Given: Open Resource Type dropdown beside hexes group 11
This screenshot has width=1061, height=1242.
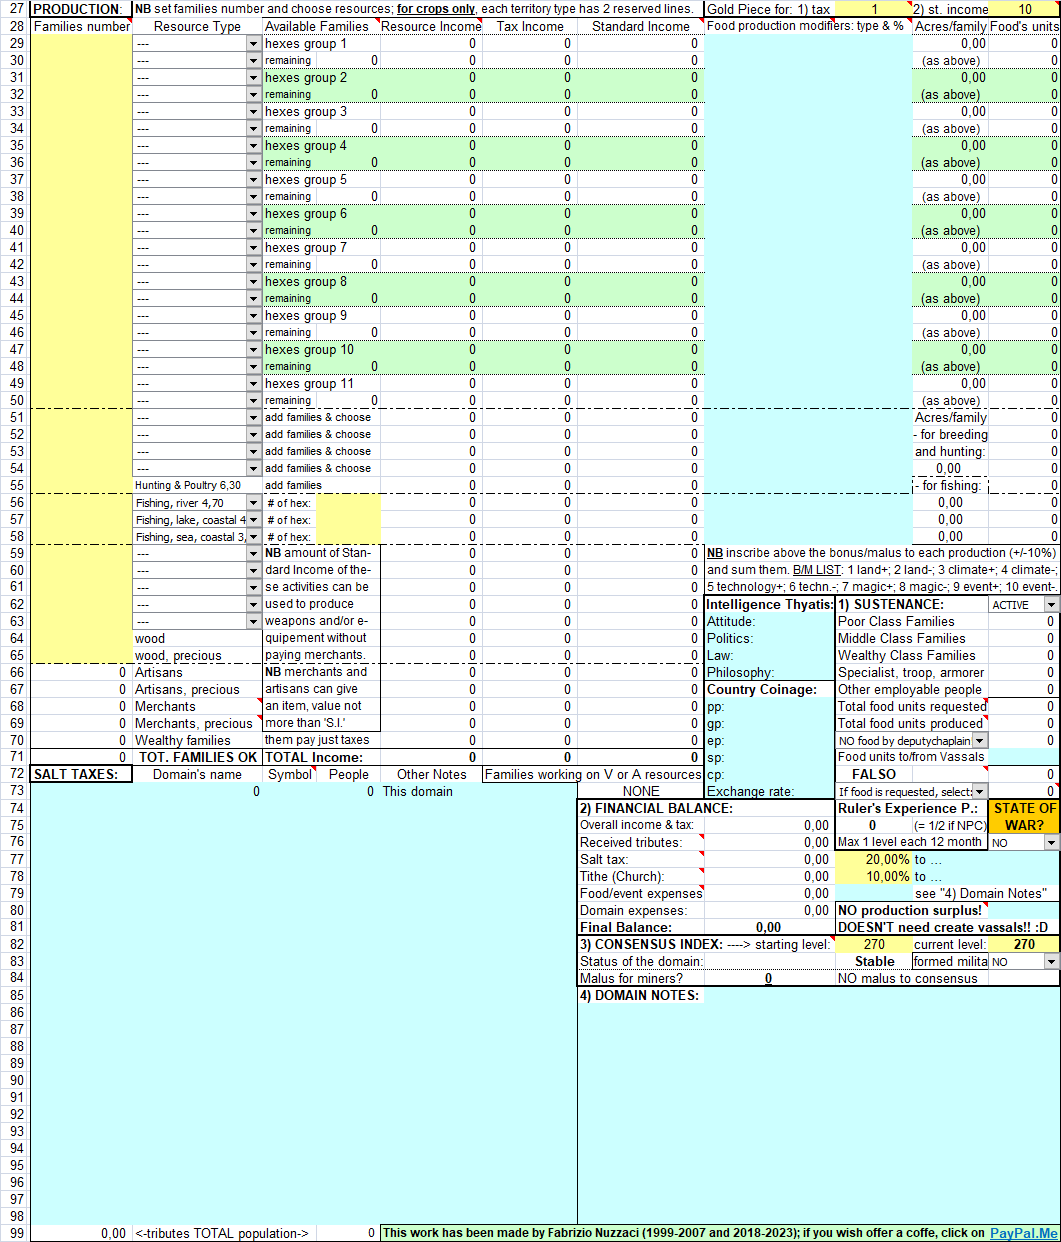Looking at the screenshot, I should (x=254, y=384).
